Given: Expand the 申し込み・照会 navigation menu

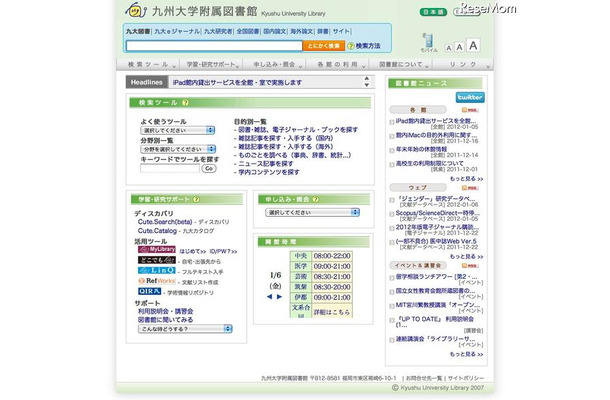Looking at the screenshot, I should pyautogui.click(x=274, y=65).
